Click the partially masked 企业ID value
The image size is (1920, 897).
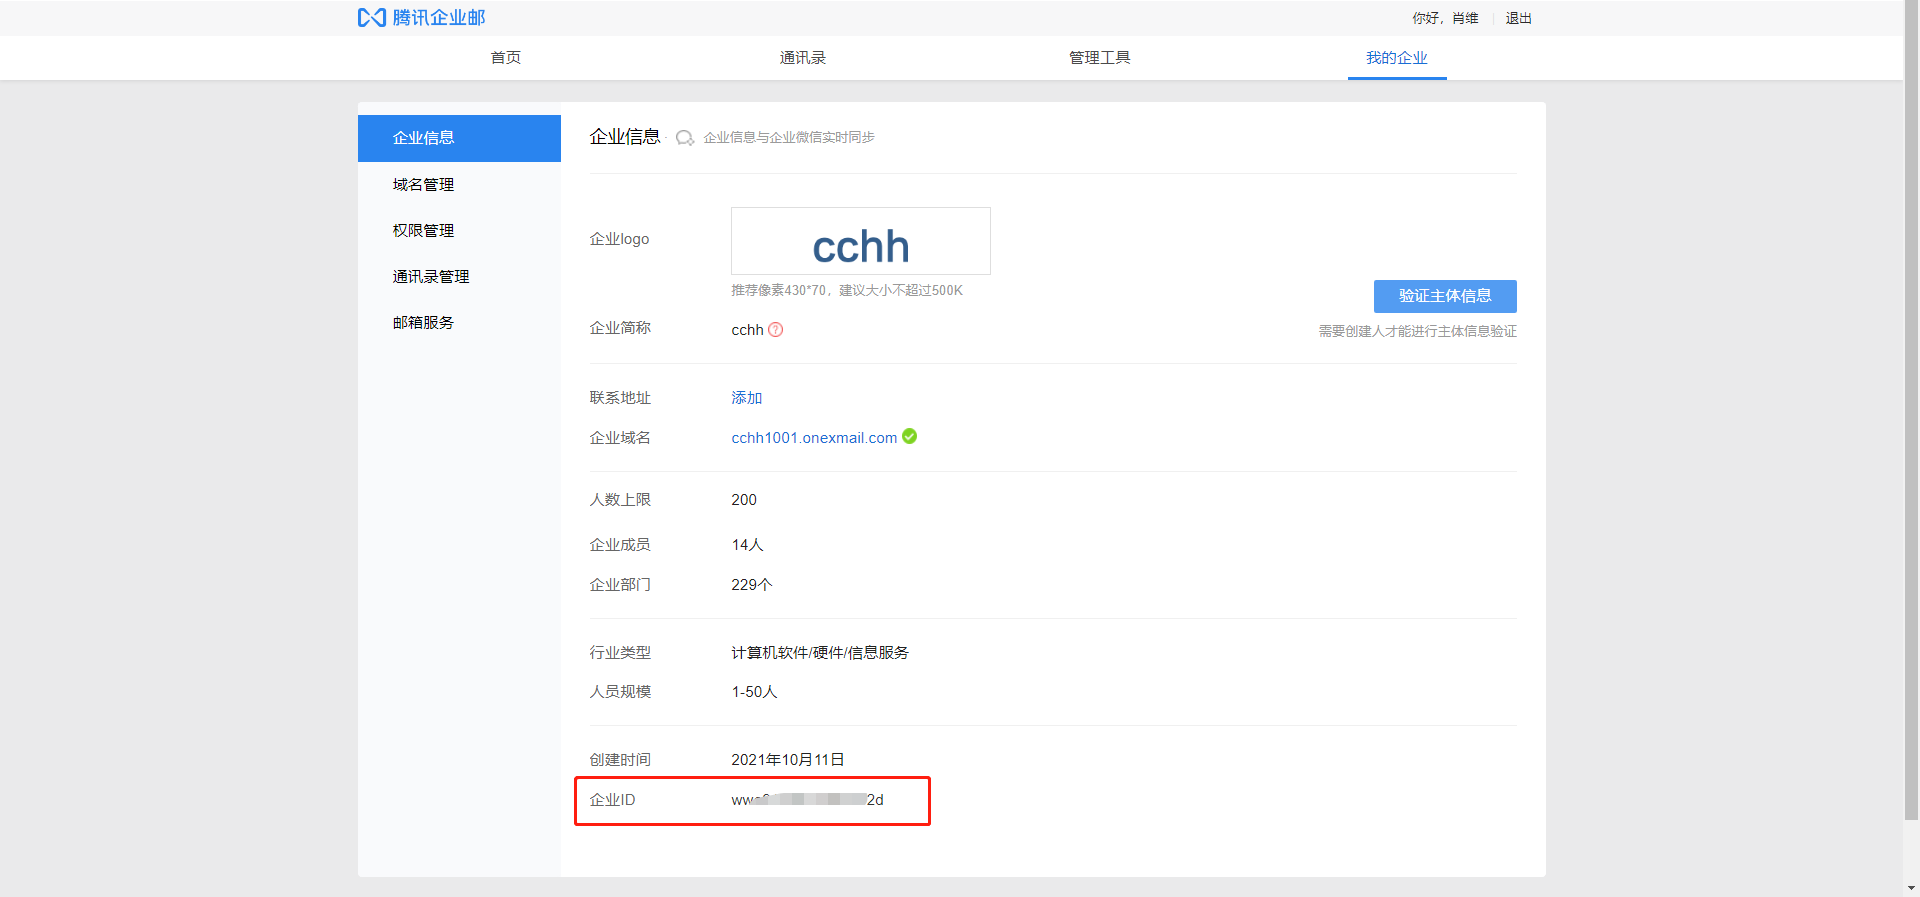click(x=807, y=800)
